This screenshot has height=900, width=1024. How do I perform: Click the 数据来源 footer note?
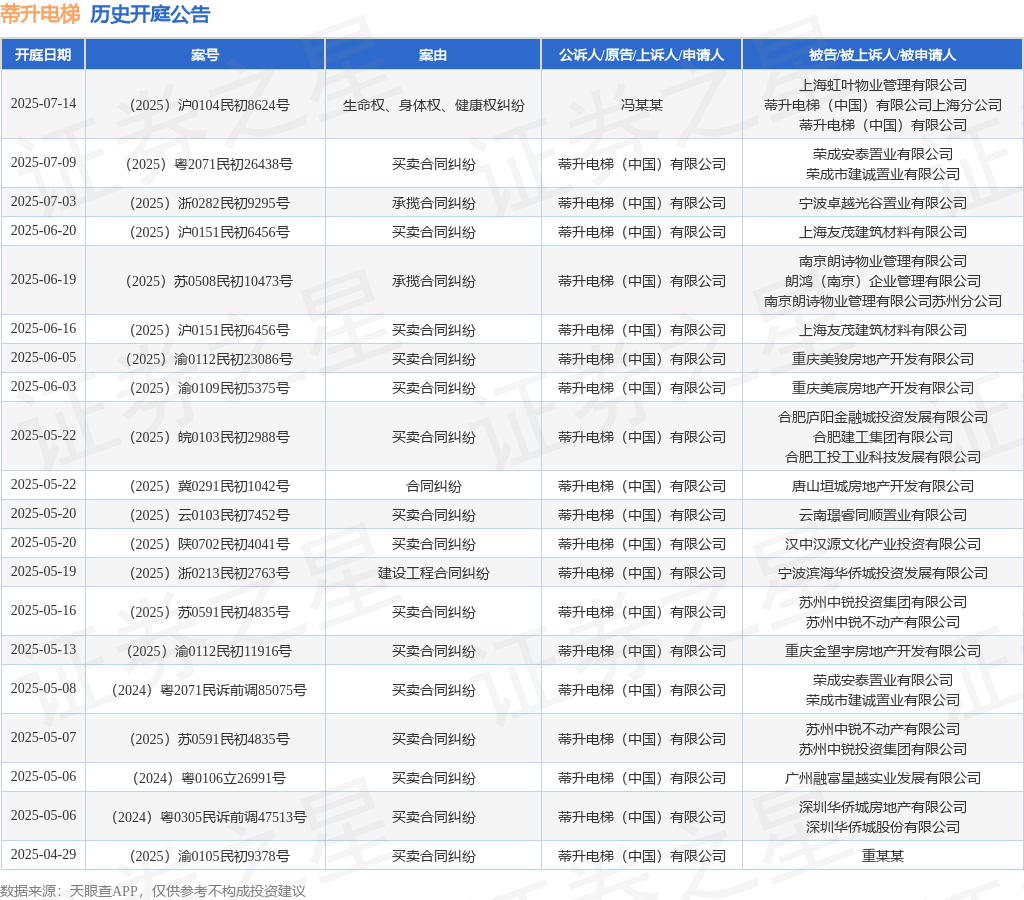point(153,891)
